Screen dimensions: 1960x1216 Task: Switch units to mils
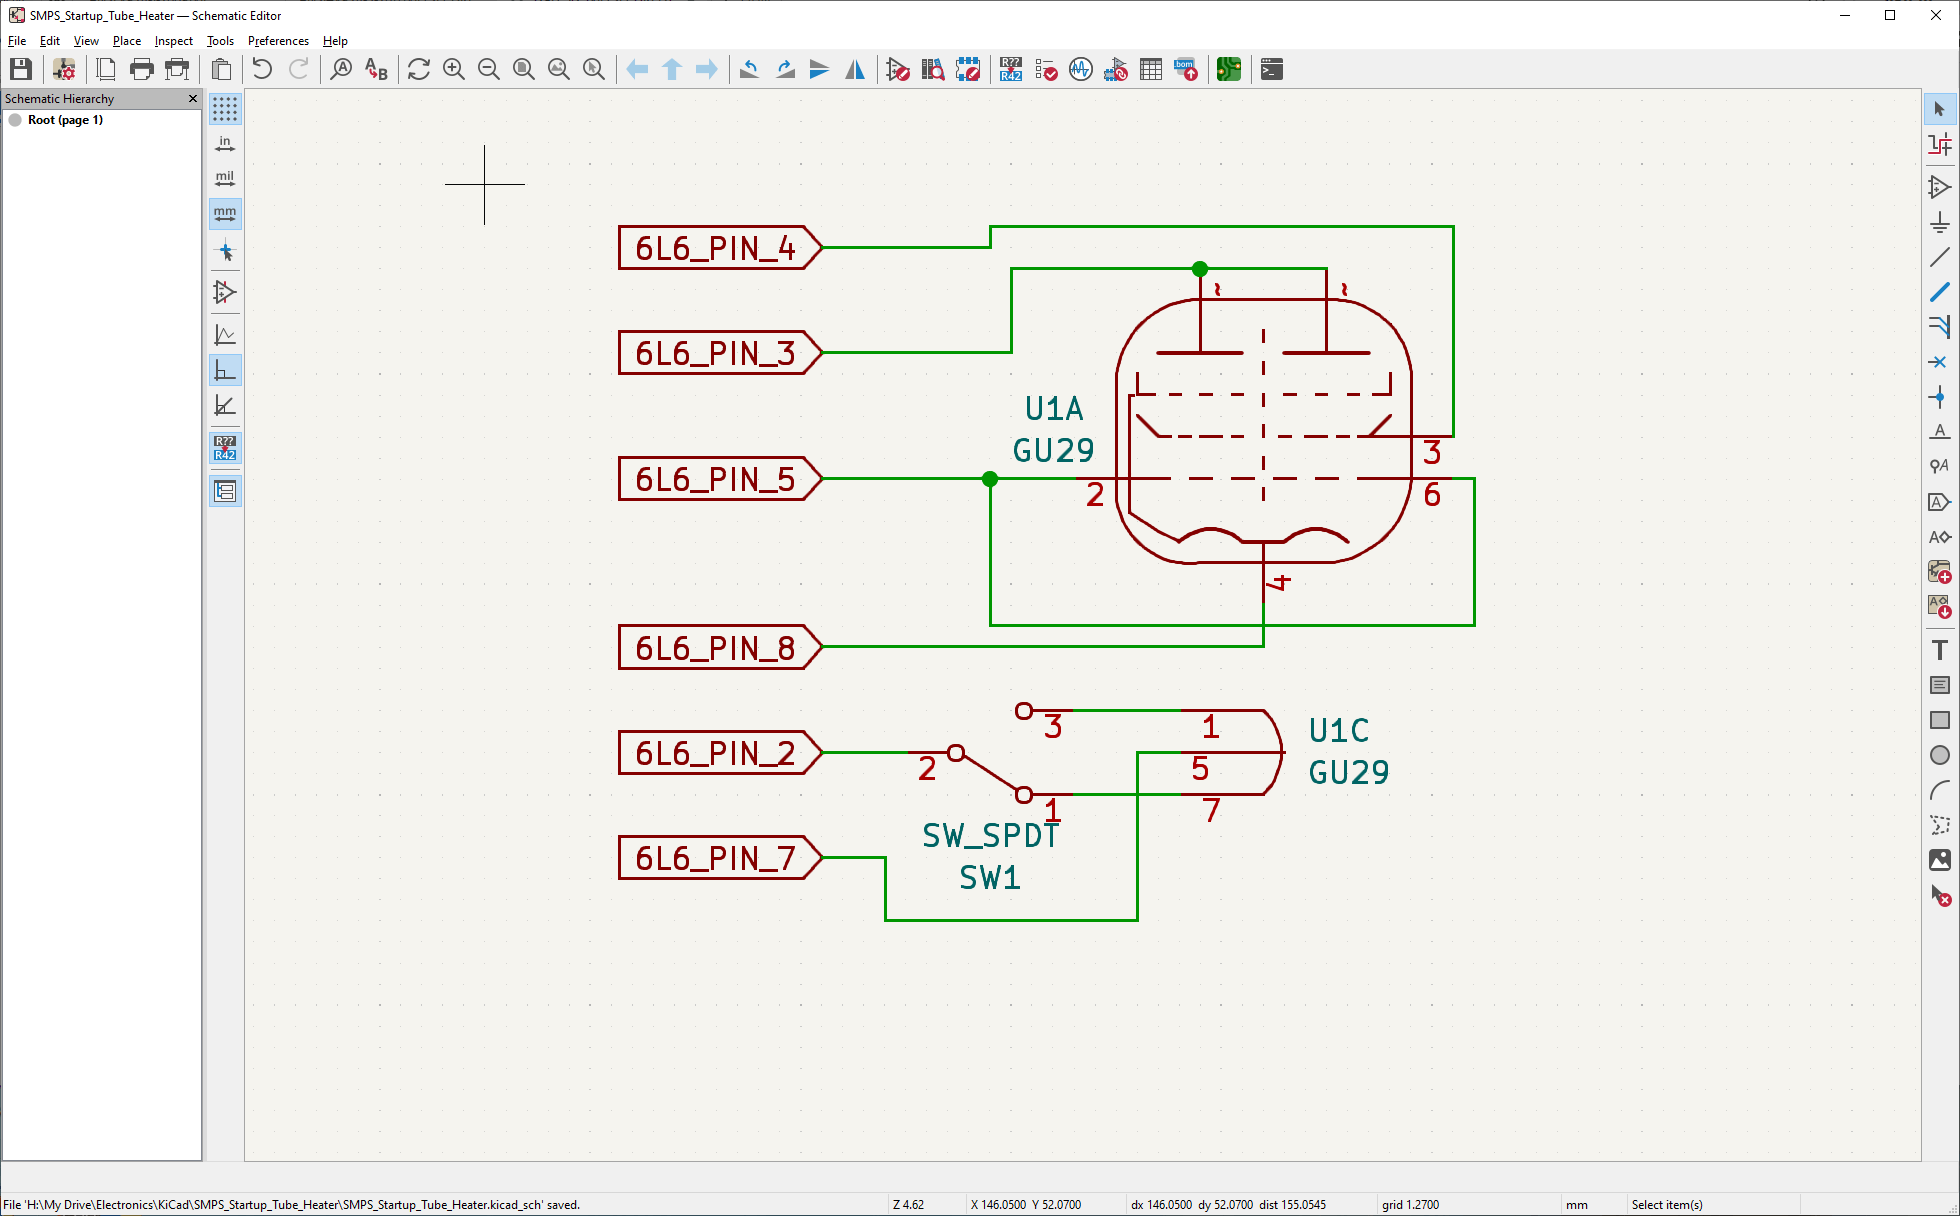point(225,179)
